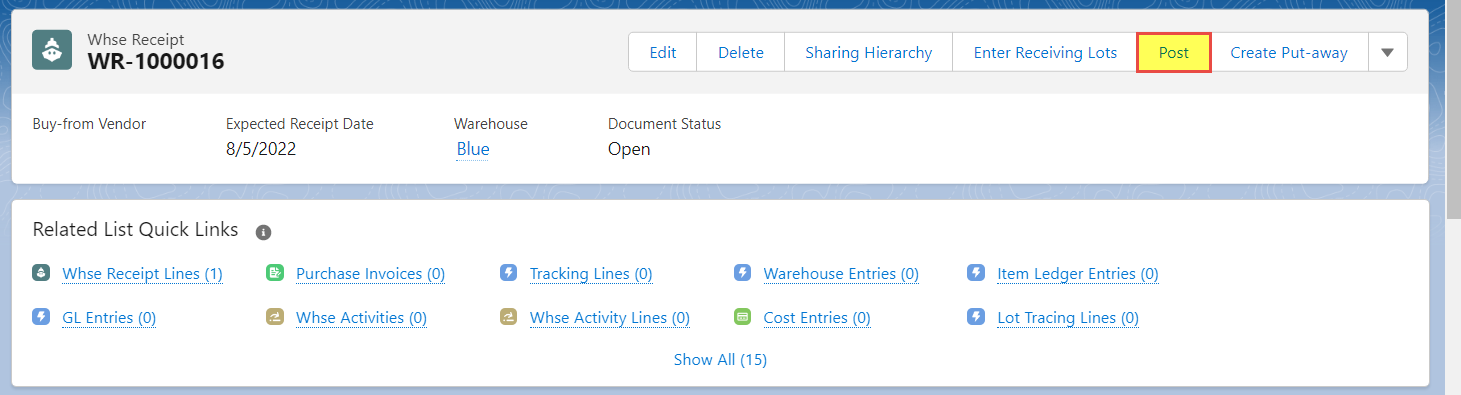
Task: Click the Warehouse Entries lightning icon
Action: point(742,273)
